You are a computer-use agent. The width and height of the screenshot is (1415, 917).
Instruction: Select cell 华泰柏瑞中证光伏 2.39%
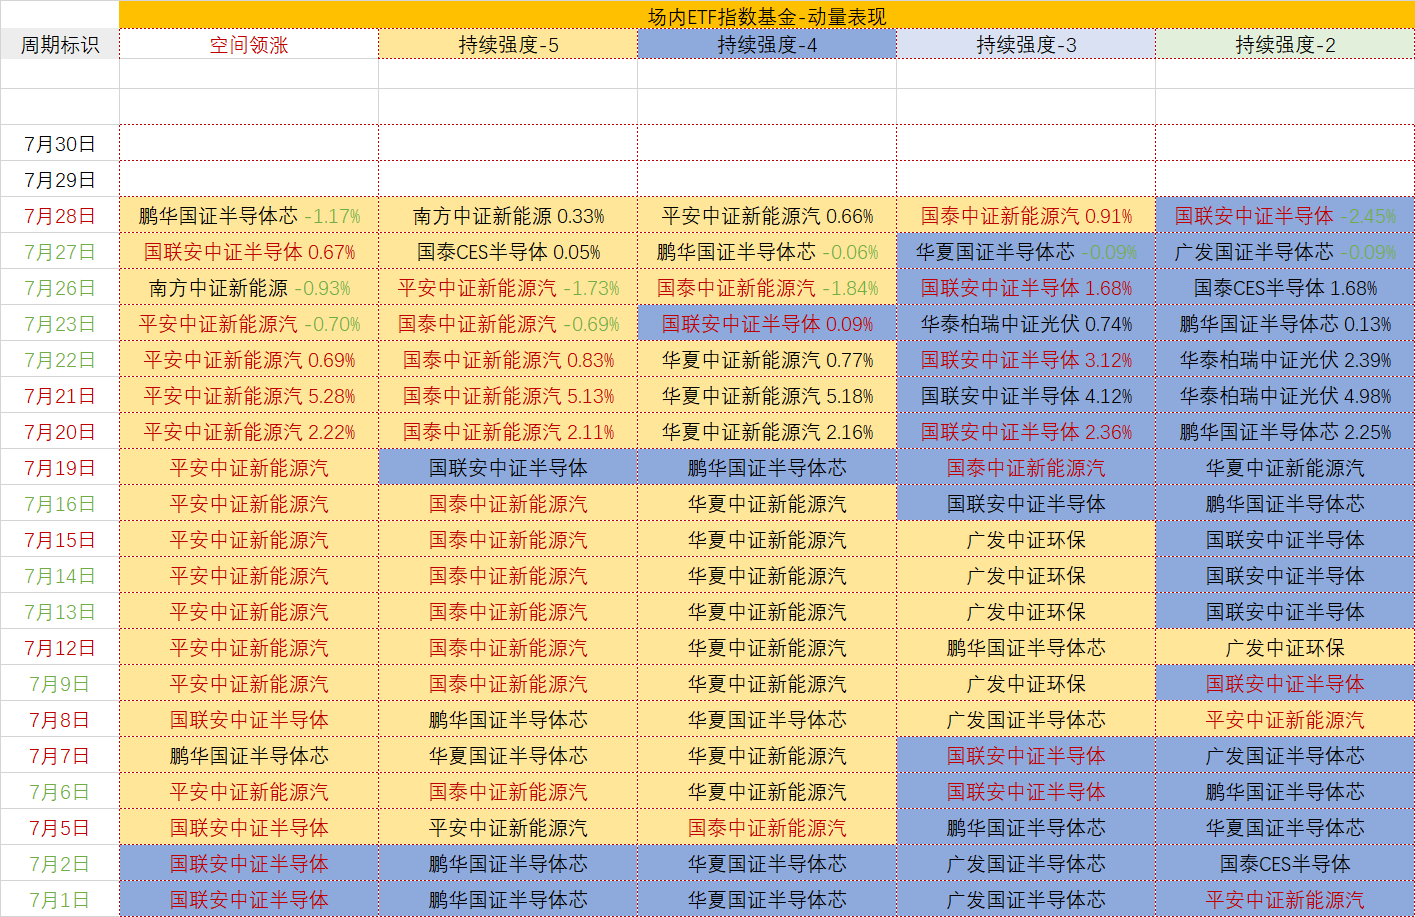(x=1285, y=360)
